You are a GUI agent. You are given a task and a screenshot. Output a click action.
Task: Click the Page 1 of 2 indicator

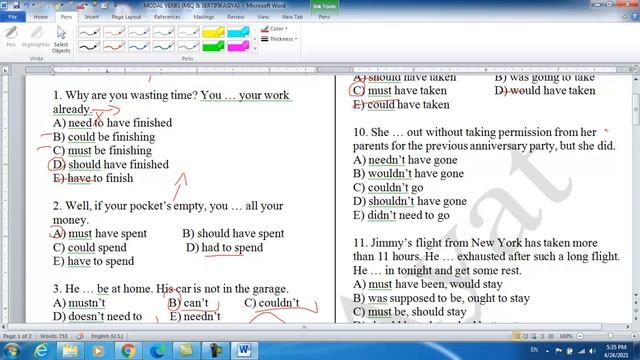click(x=17, y=336)
